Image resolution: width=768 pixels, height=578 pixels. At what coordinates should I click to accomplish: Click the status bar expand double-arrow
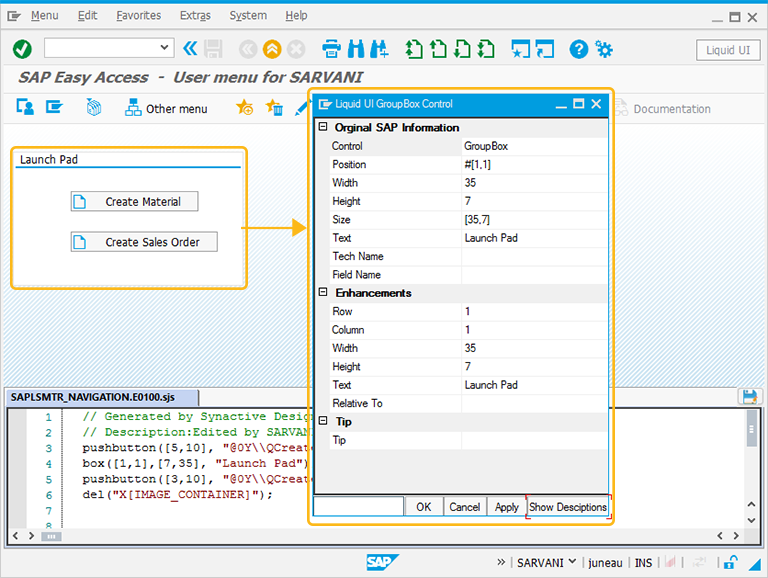pos(501,562)
